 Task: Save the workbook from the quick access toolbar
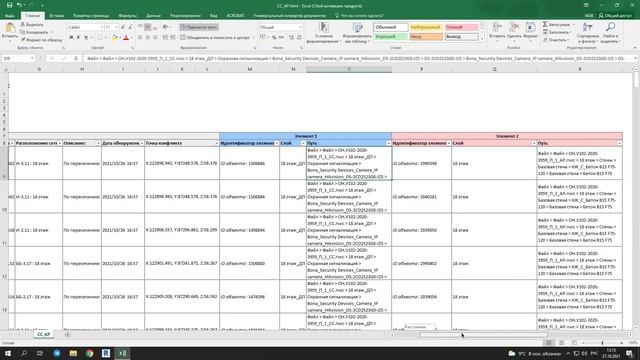coord(9,5)
